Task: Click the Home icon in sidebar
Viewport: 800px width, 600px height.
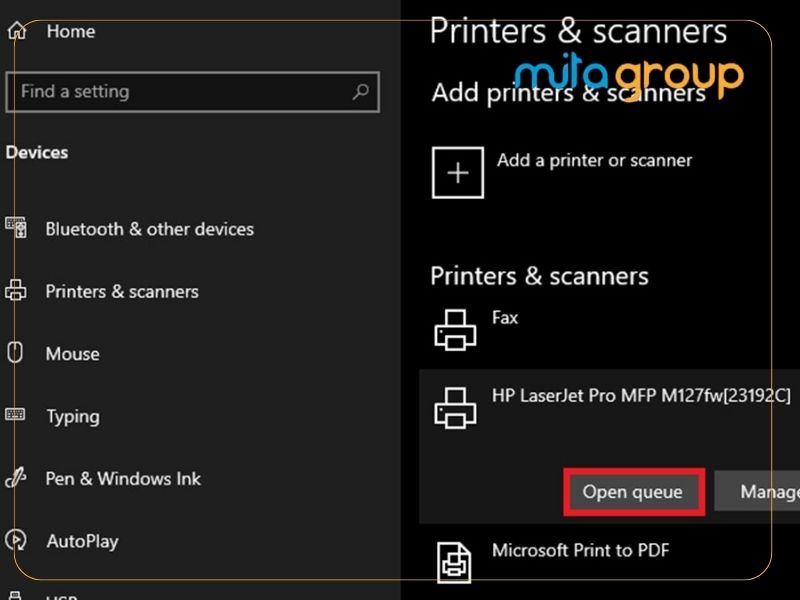Action: 17,31
